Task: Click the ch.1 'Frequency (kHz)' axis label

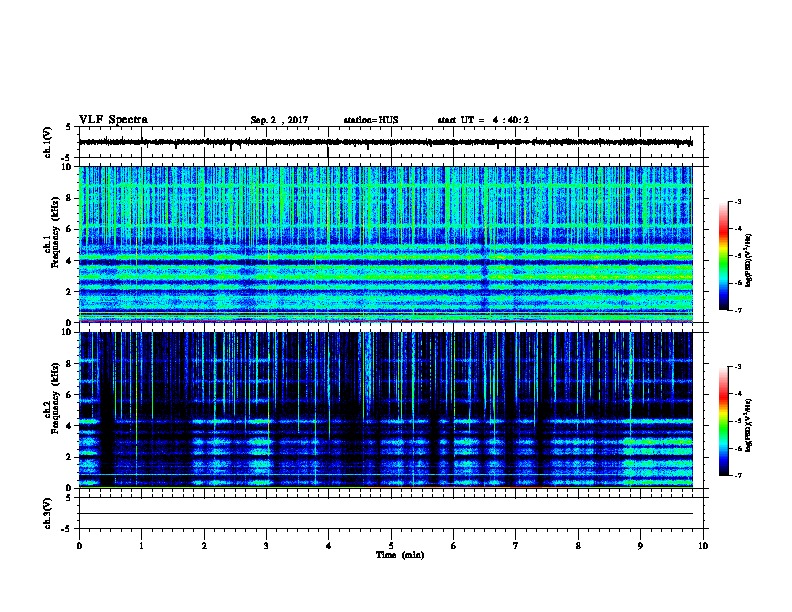Action: point(55,232)
